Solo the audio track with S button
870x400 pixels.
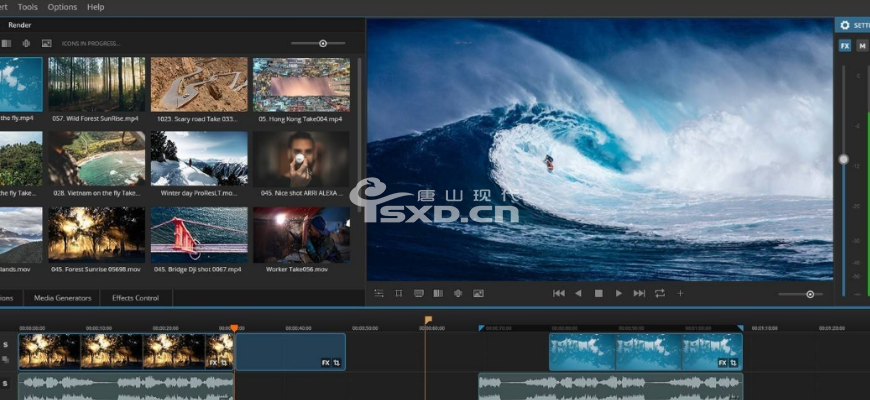[x=5, y=384]
